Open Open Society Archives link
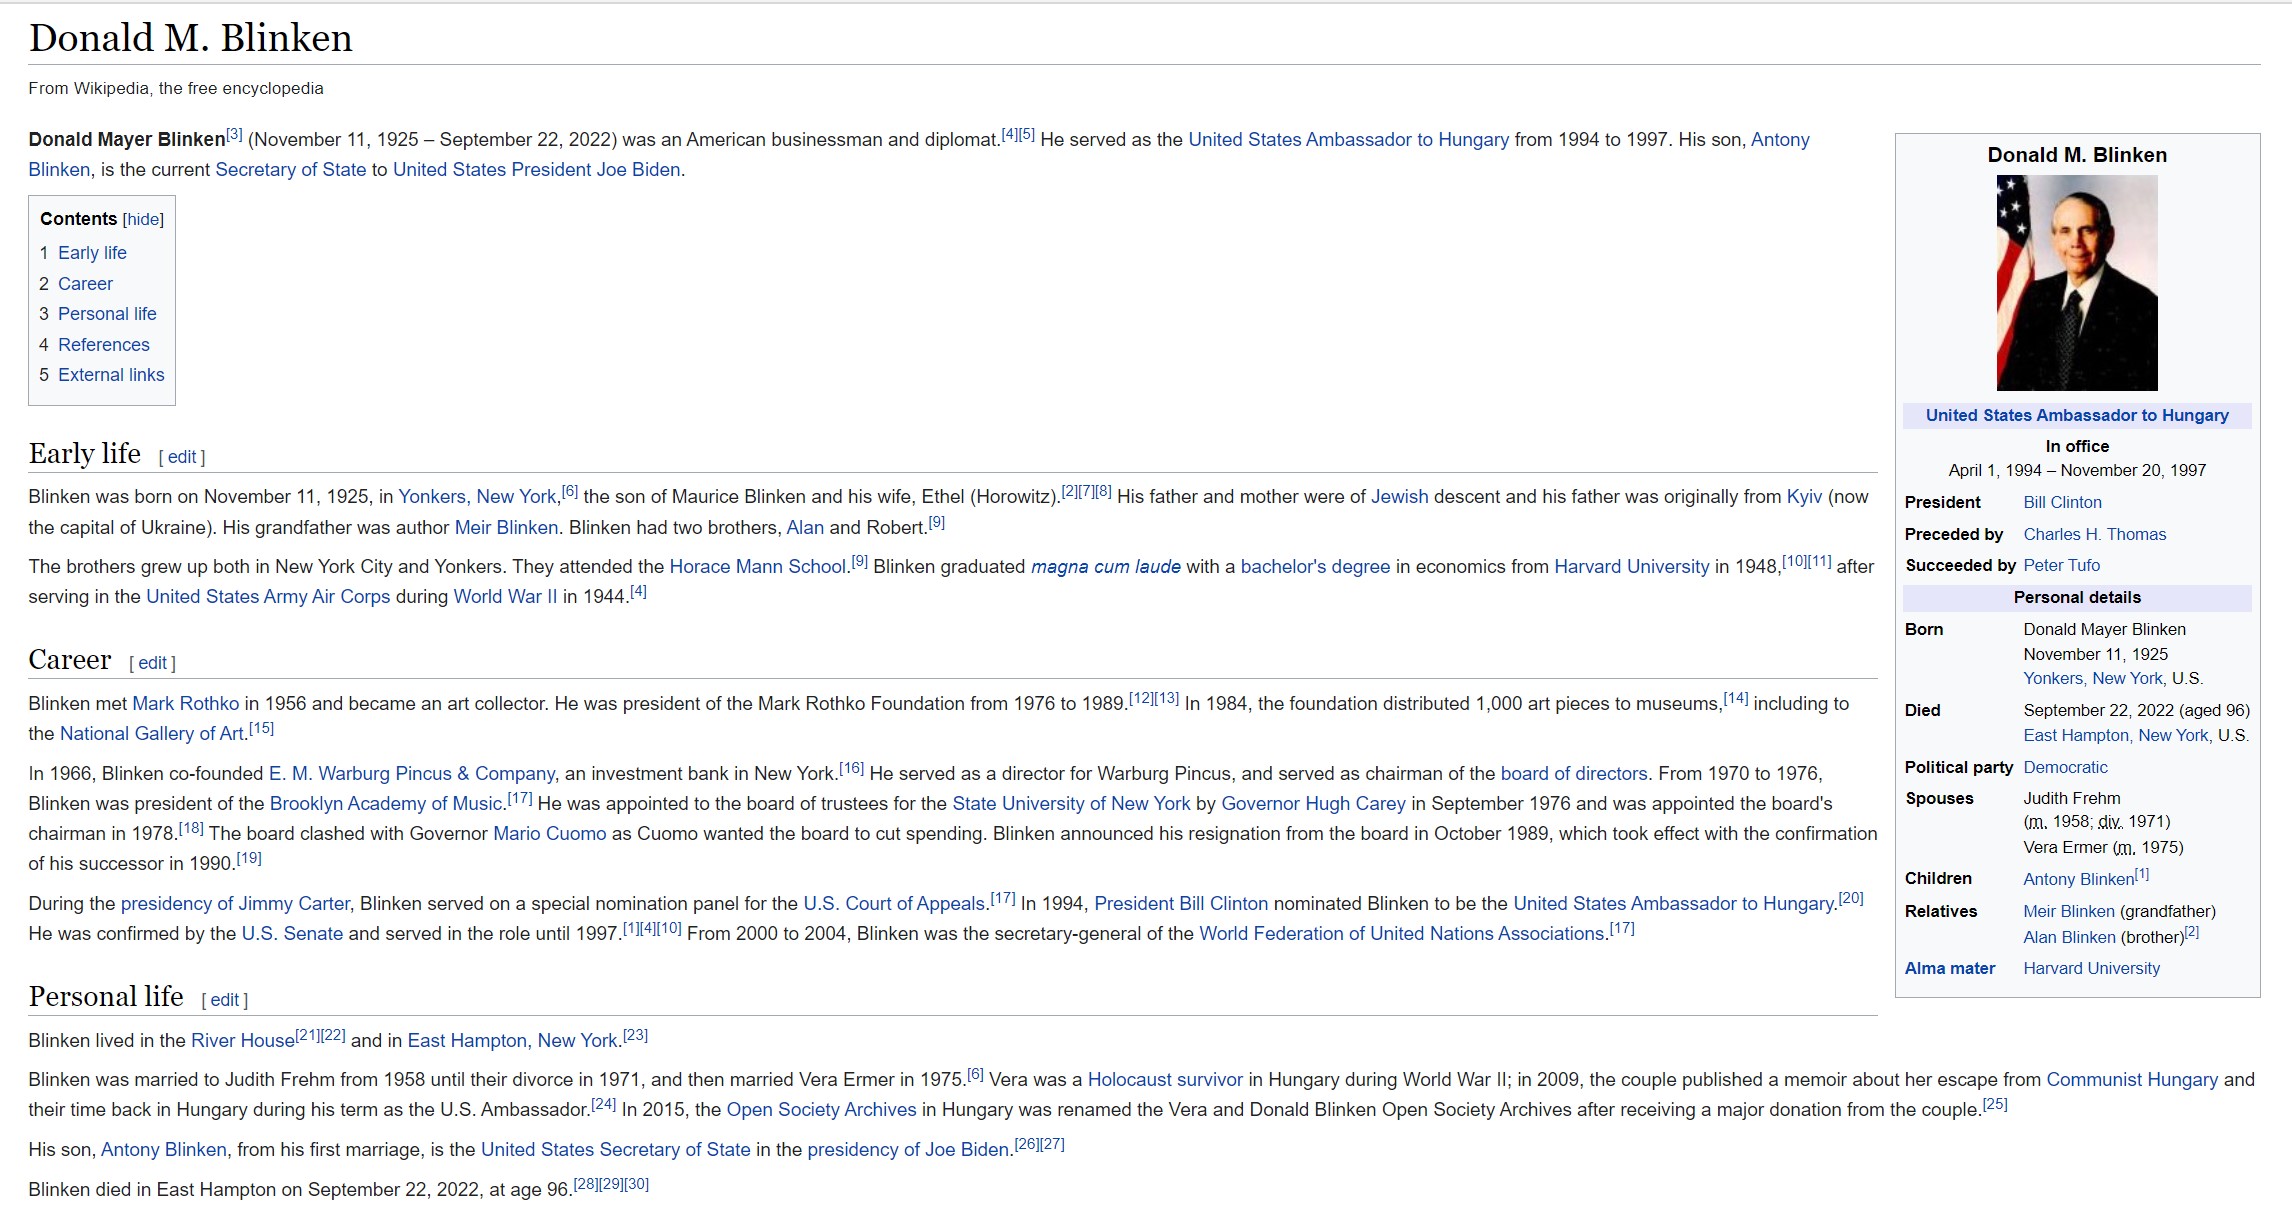This screenshot has height=1212, width=2292. pyautogui.click(x=821, y=1110)
